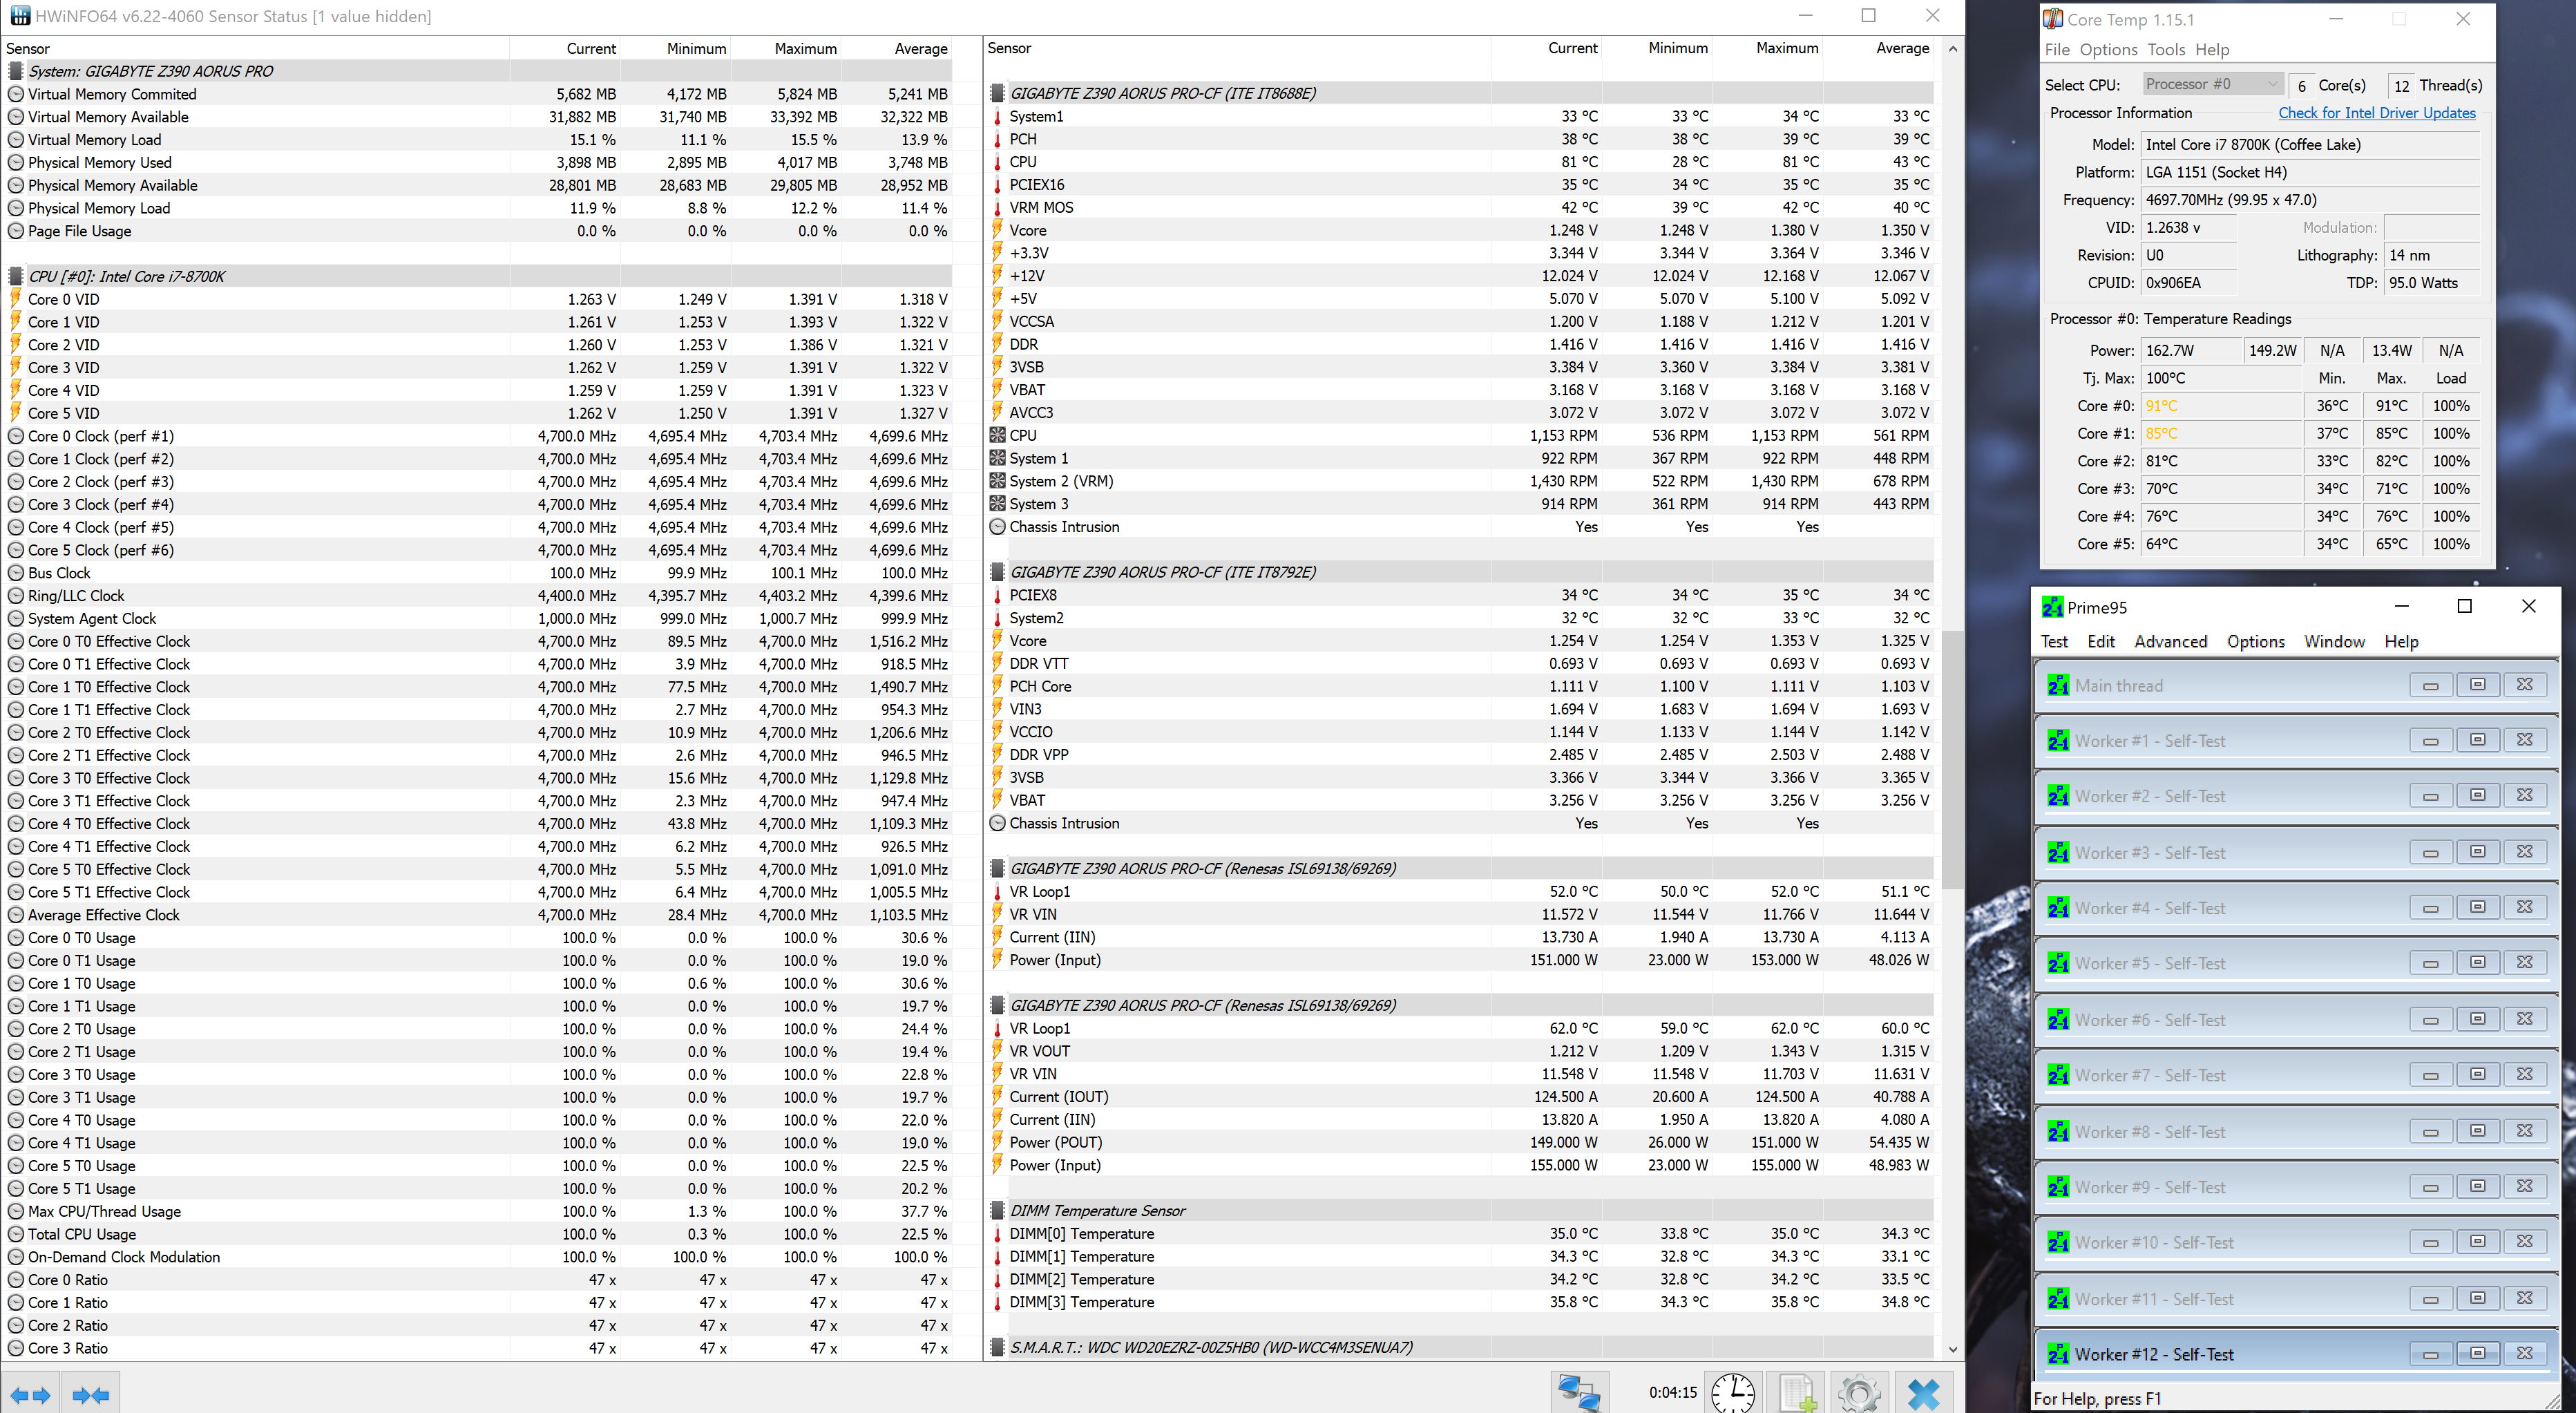2576x1413 pixels.
Task: Restore the Worker #1 Self-Test child window
Action: click(2477, 740)
